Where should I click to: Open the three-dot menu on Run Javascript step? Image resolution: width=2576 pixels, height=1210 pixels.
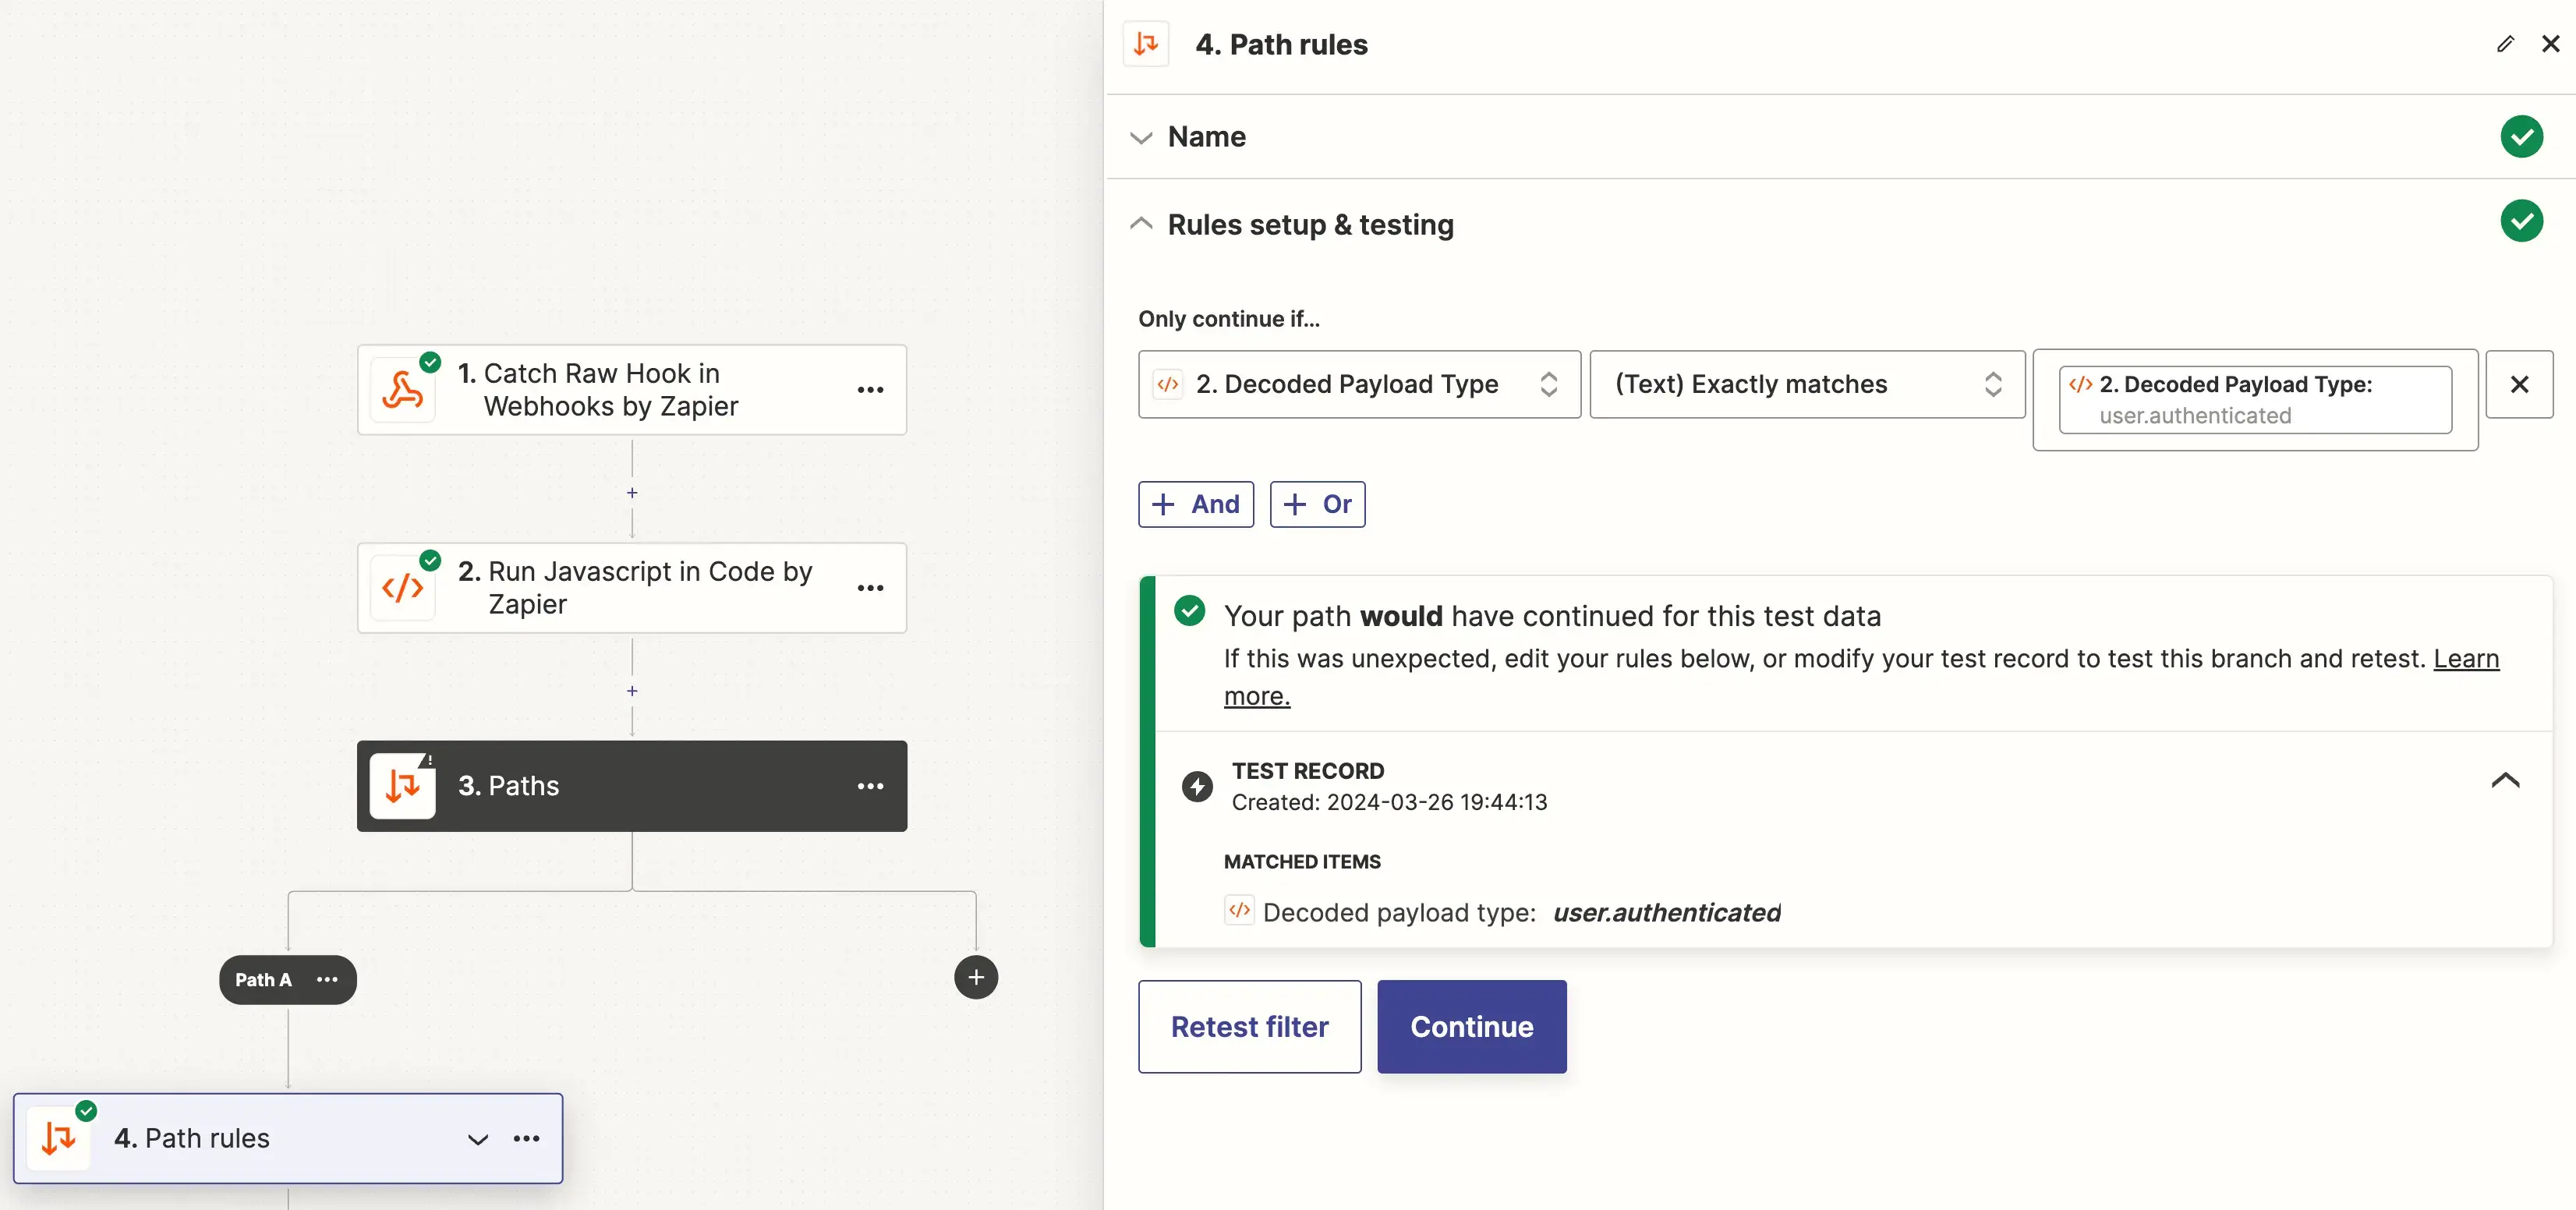[x=870, y=588]
